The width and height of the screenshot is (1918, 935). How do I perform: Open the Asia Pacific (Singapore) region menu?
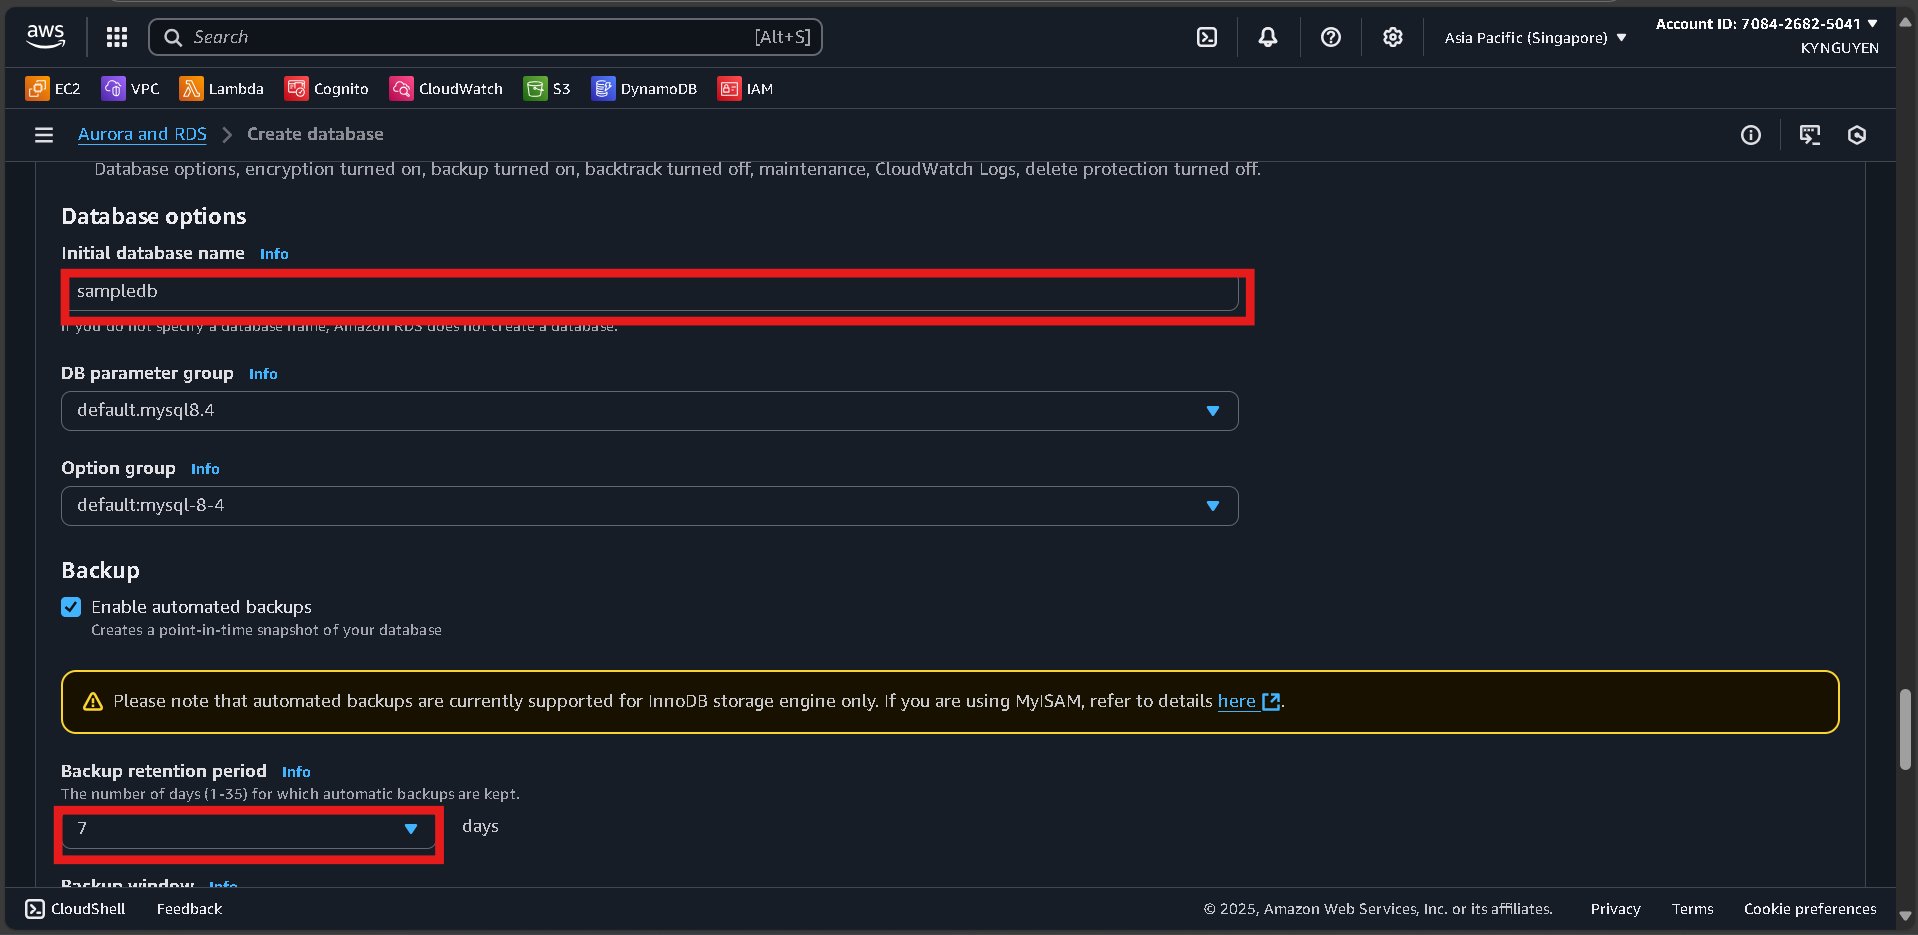[1533, 37]
